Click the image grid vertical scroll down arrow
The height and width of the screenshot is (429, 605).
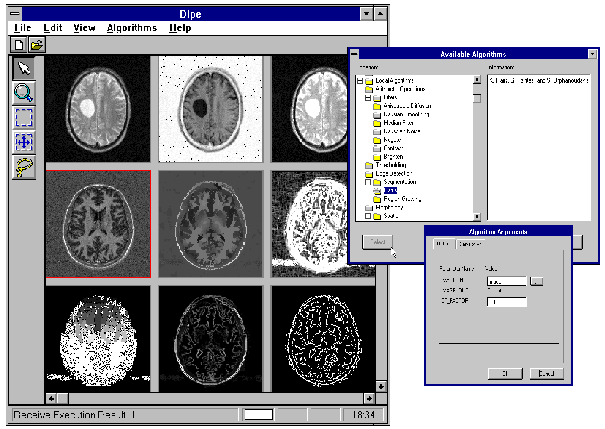click(x=381, y=387)
